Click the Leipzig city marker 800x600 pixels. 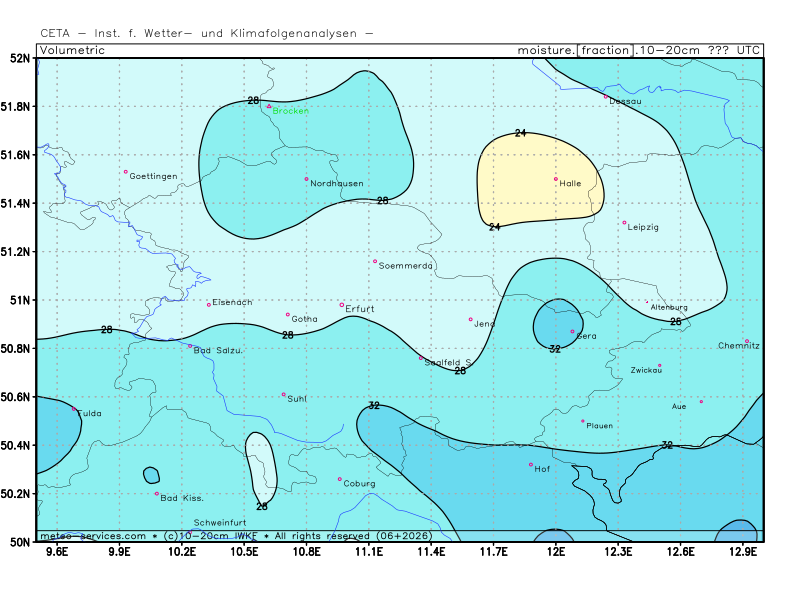624,223
